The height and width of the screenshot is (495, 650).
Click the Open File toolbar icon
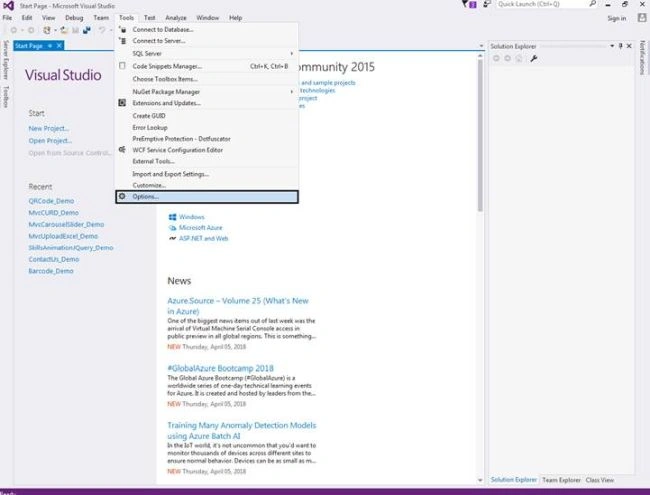[64, 30]
